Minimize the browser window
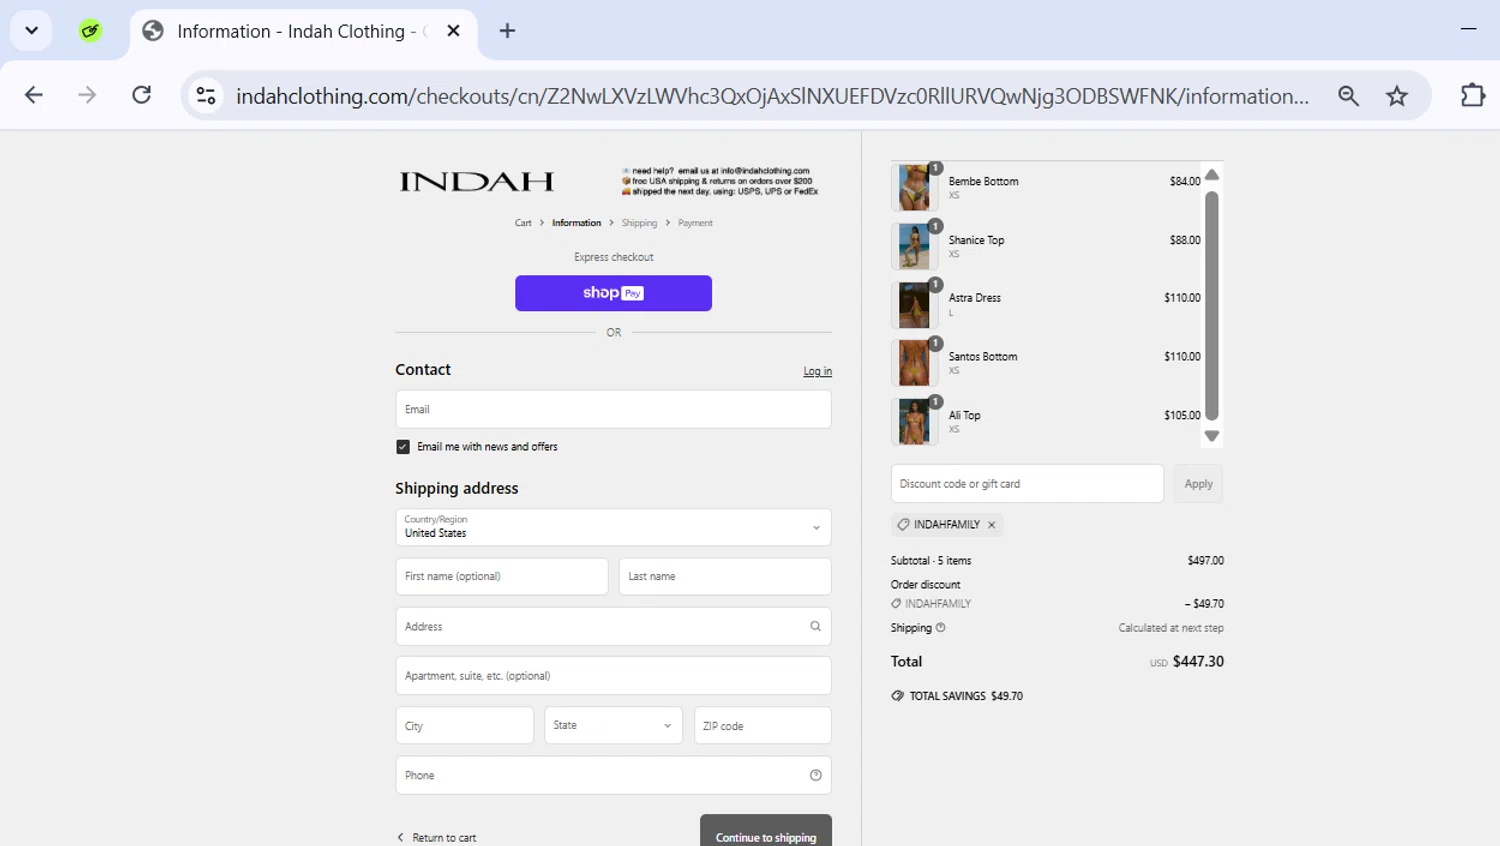The height and width of the screenshot is (846, 1500). coord(1468,30)
